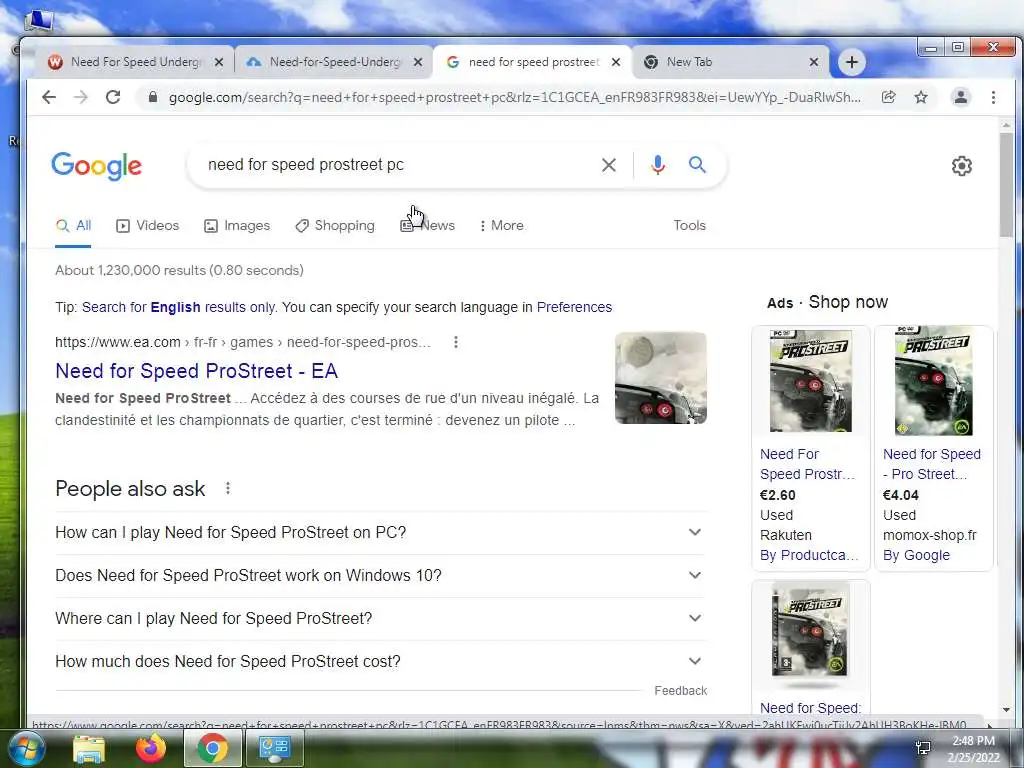The image size is (1024, 768).
Task: Click momox ProStreet cover image
Action: click(x=934, y=381)
